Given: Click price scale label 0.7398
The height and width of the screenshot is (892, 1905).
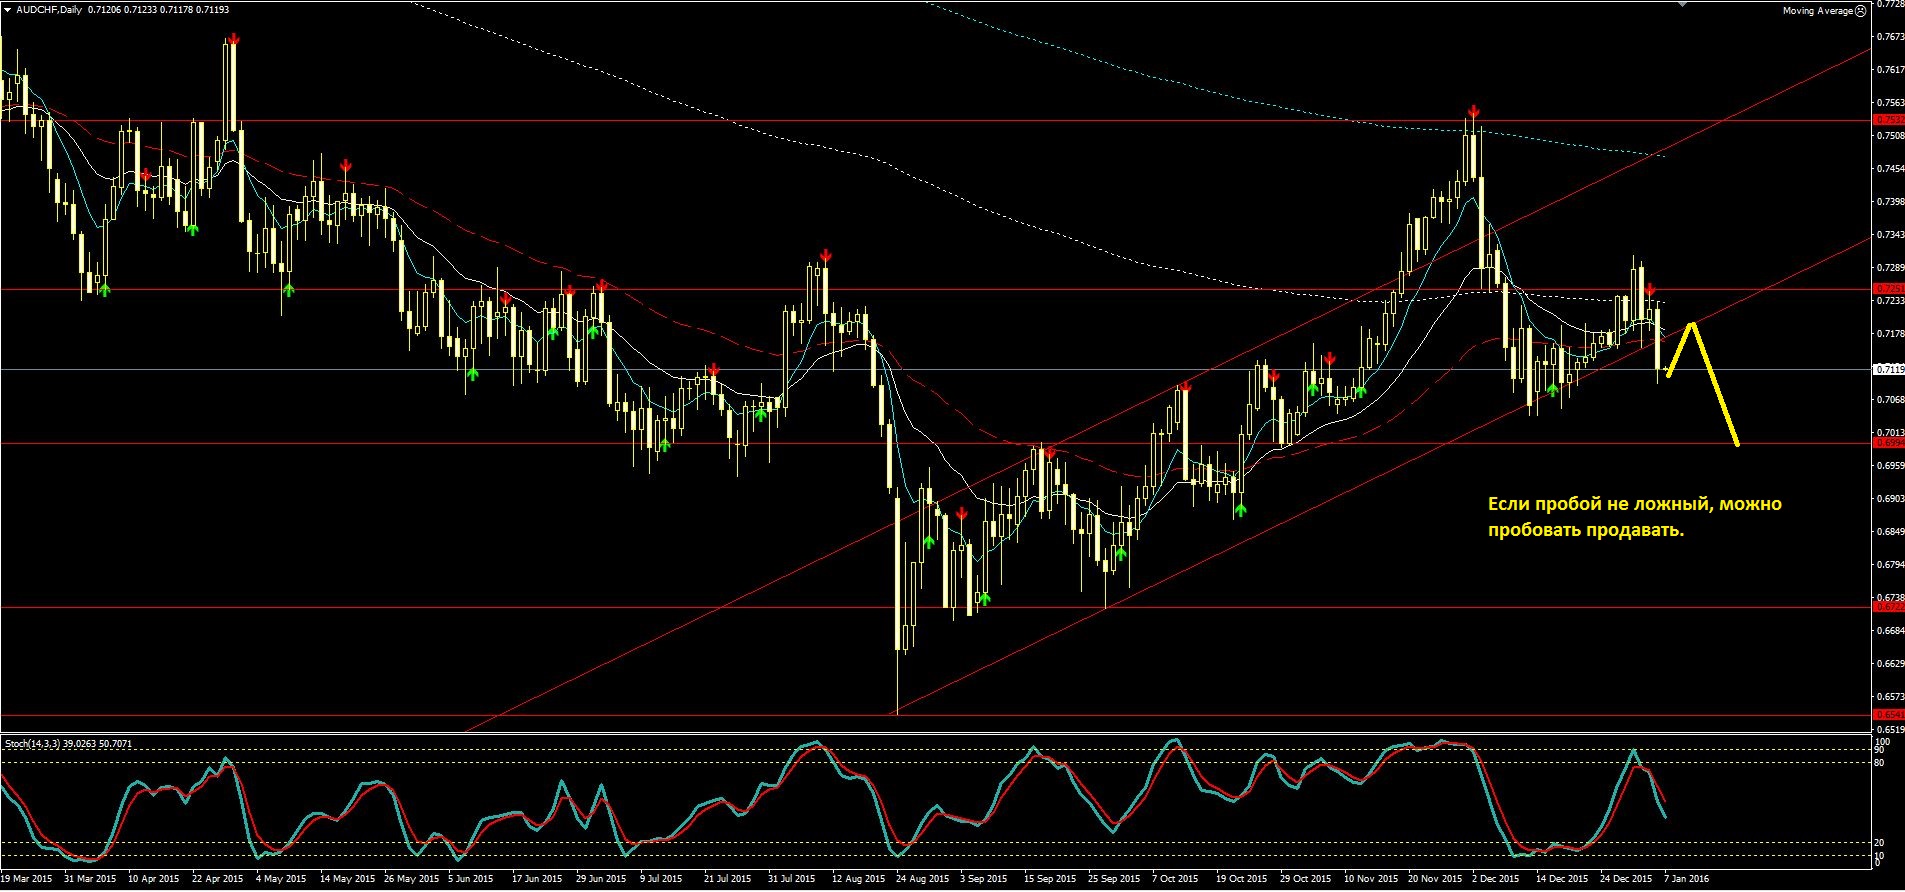Looking at the screenshot, I should [1890, 202].
